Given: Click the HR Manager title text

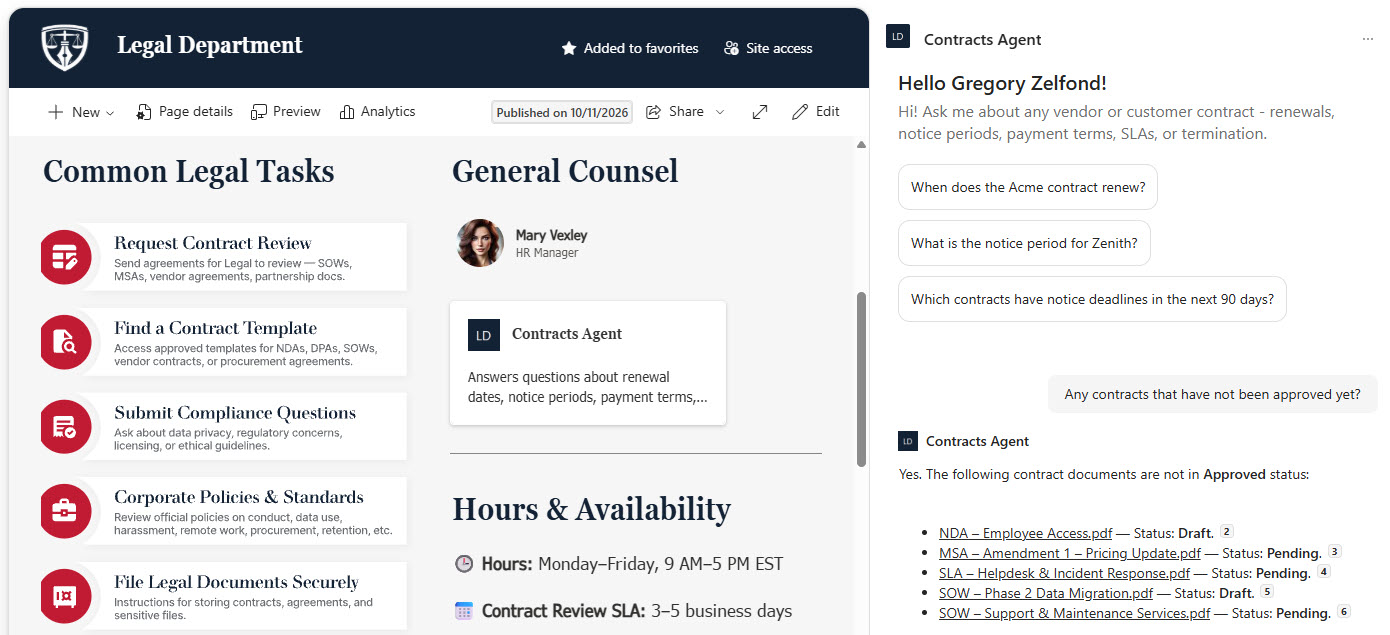Looking at the screenshot, I should (546, 253).
